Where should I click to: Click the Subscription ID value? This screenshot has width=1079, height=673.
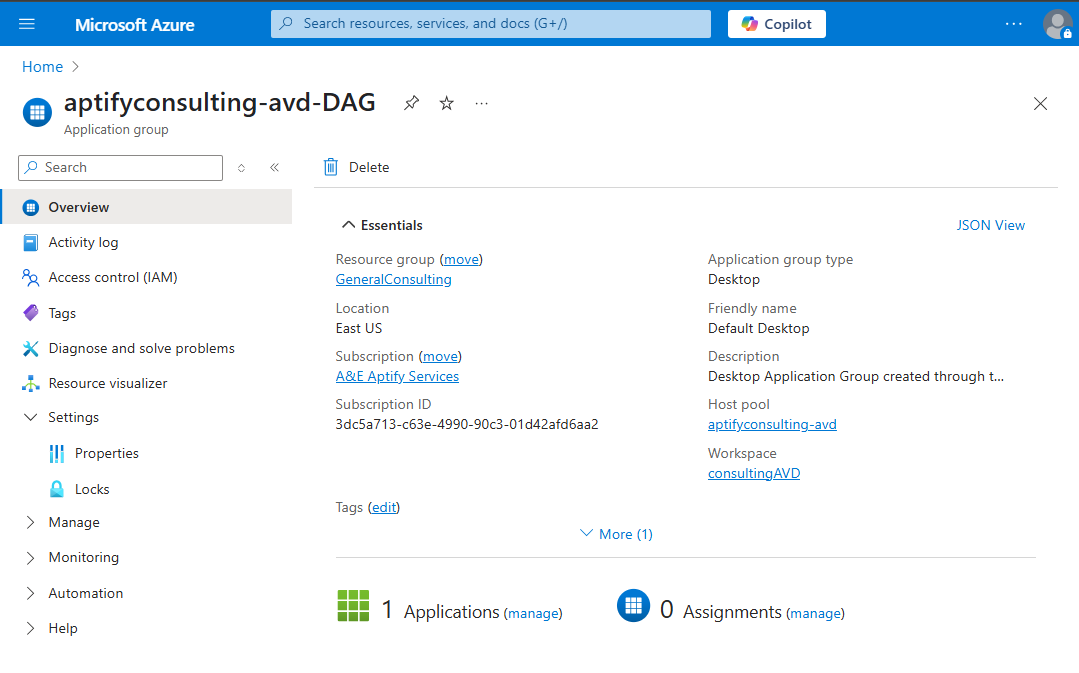467,425
